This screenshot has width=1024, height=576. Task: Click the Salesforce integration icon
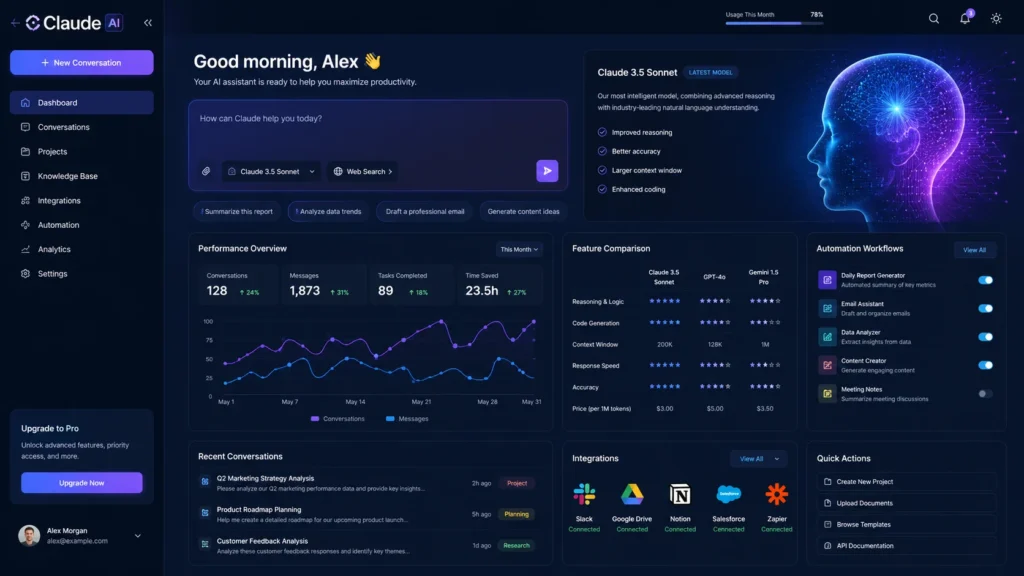click(728, 494)
